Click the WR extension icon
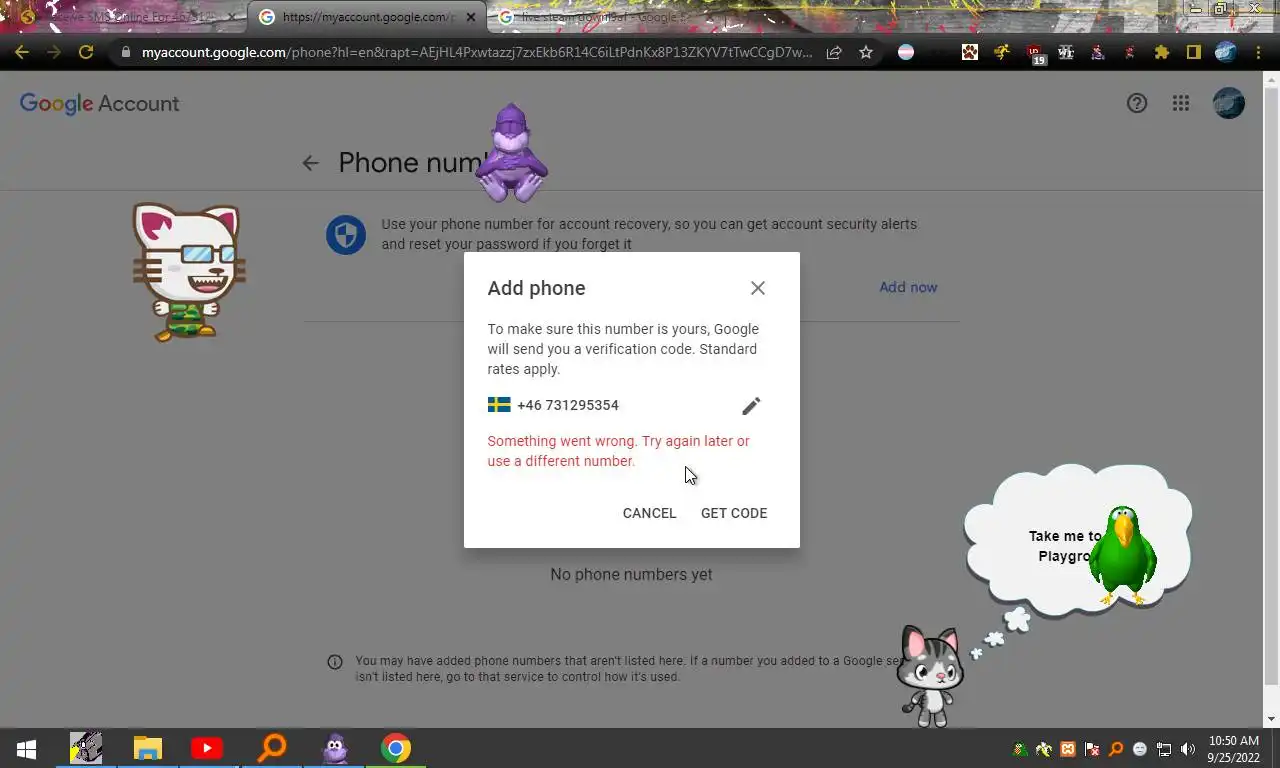 click(x=1066, y=52)
